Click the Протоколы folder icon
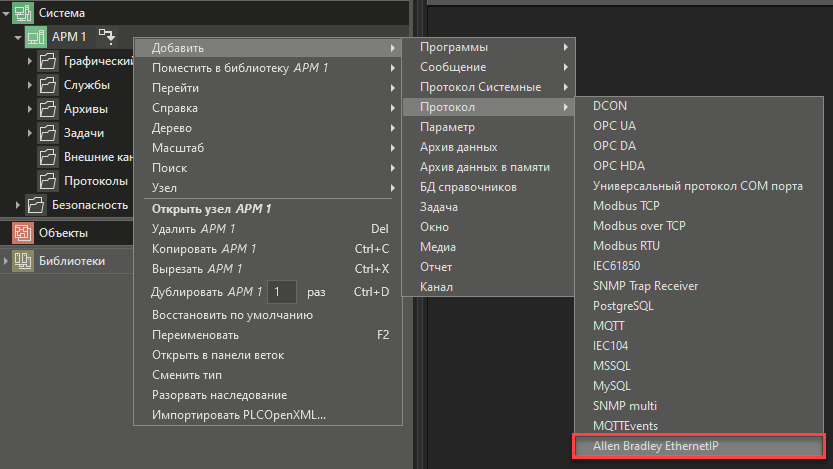The image size is (833, 469). tap(47, 181)
